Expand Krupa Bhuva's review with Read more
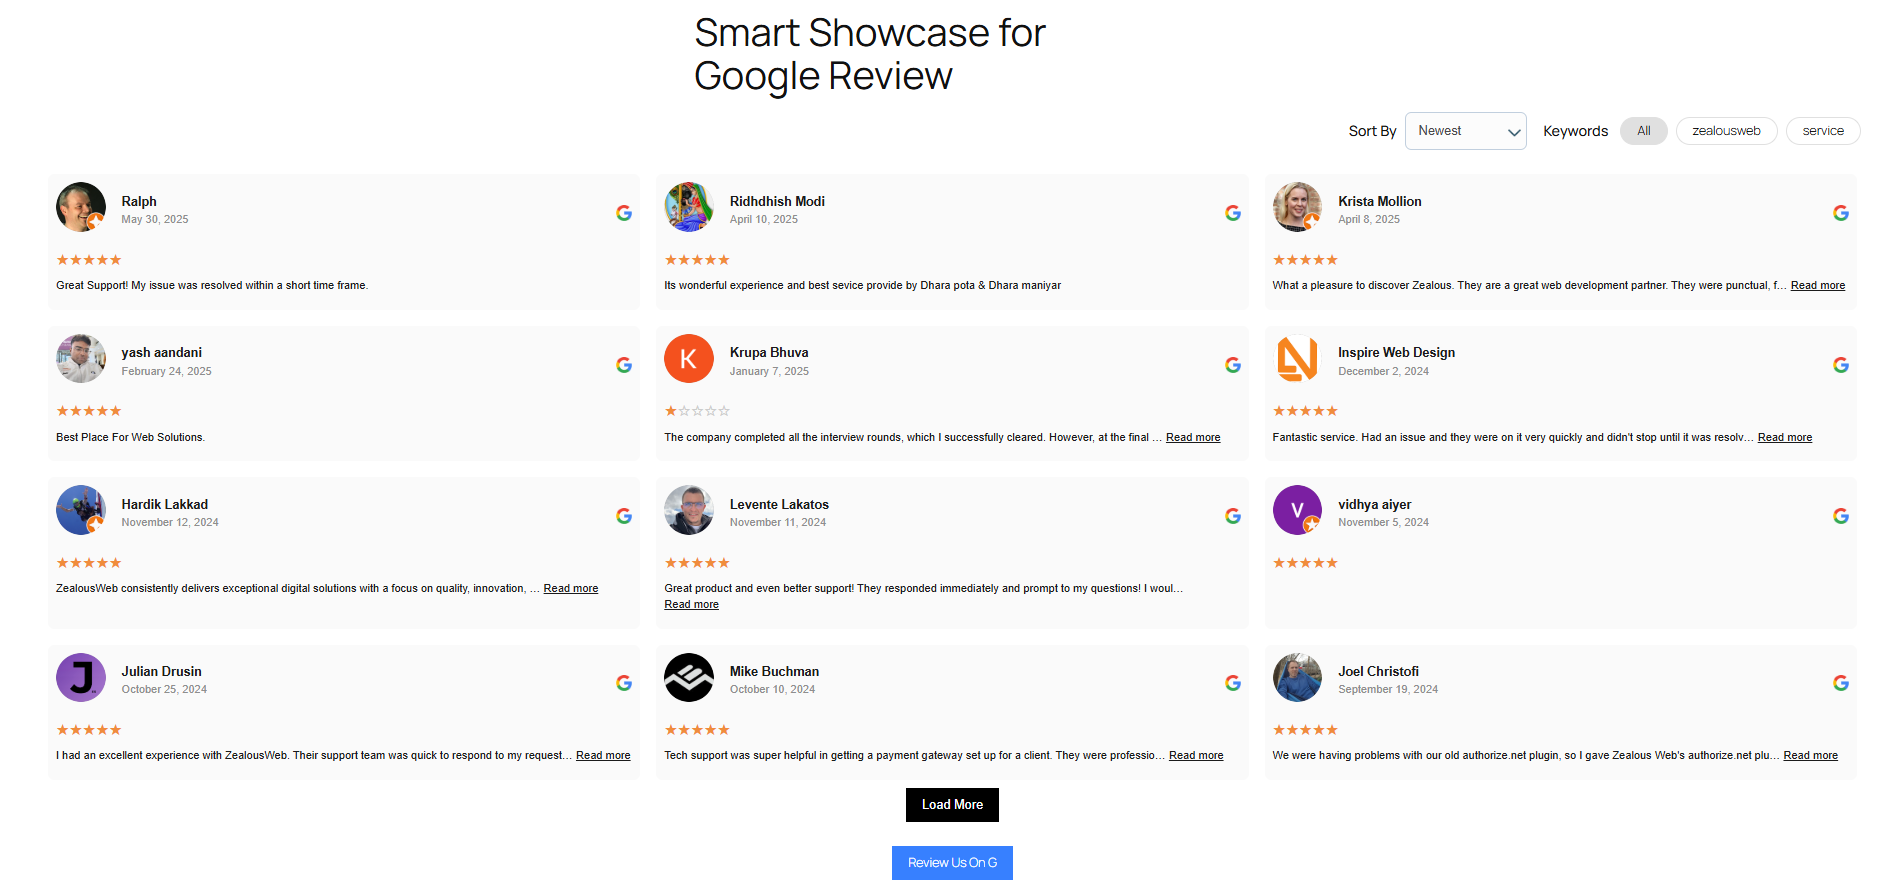 click(1193, 438)
